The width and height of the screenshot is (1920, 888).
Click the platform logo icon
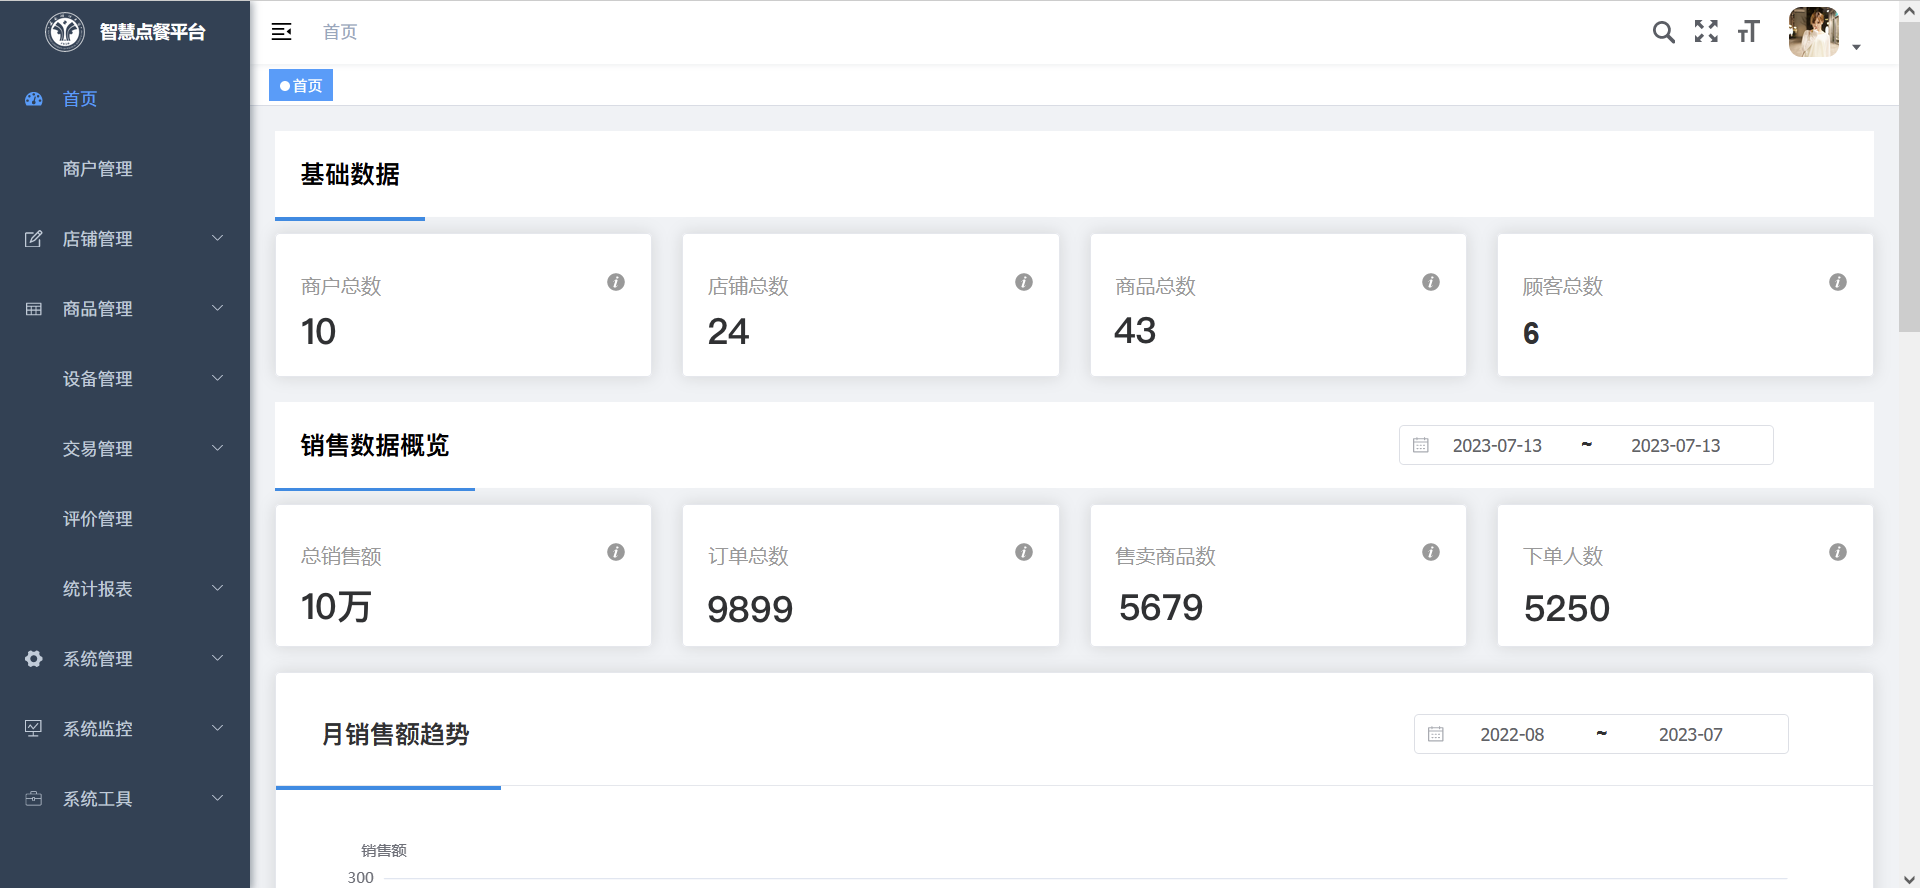(65, 32)
